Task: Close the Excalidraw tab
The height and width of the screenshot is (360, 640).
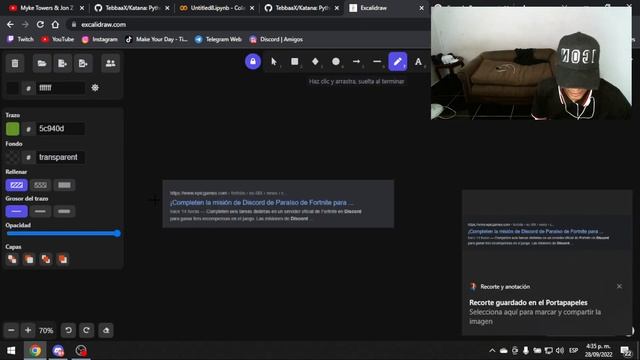Action: [x=421, y=8]
